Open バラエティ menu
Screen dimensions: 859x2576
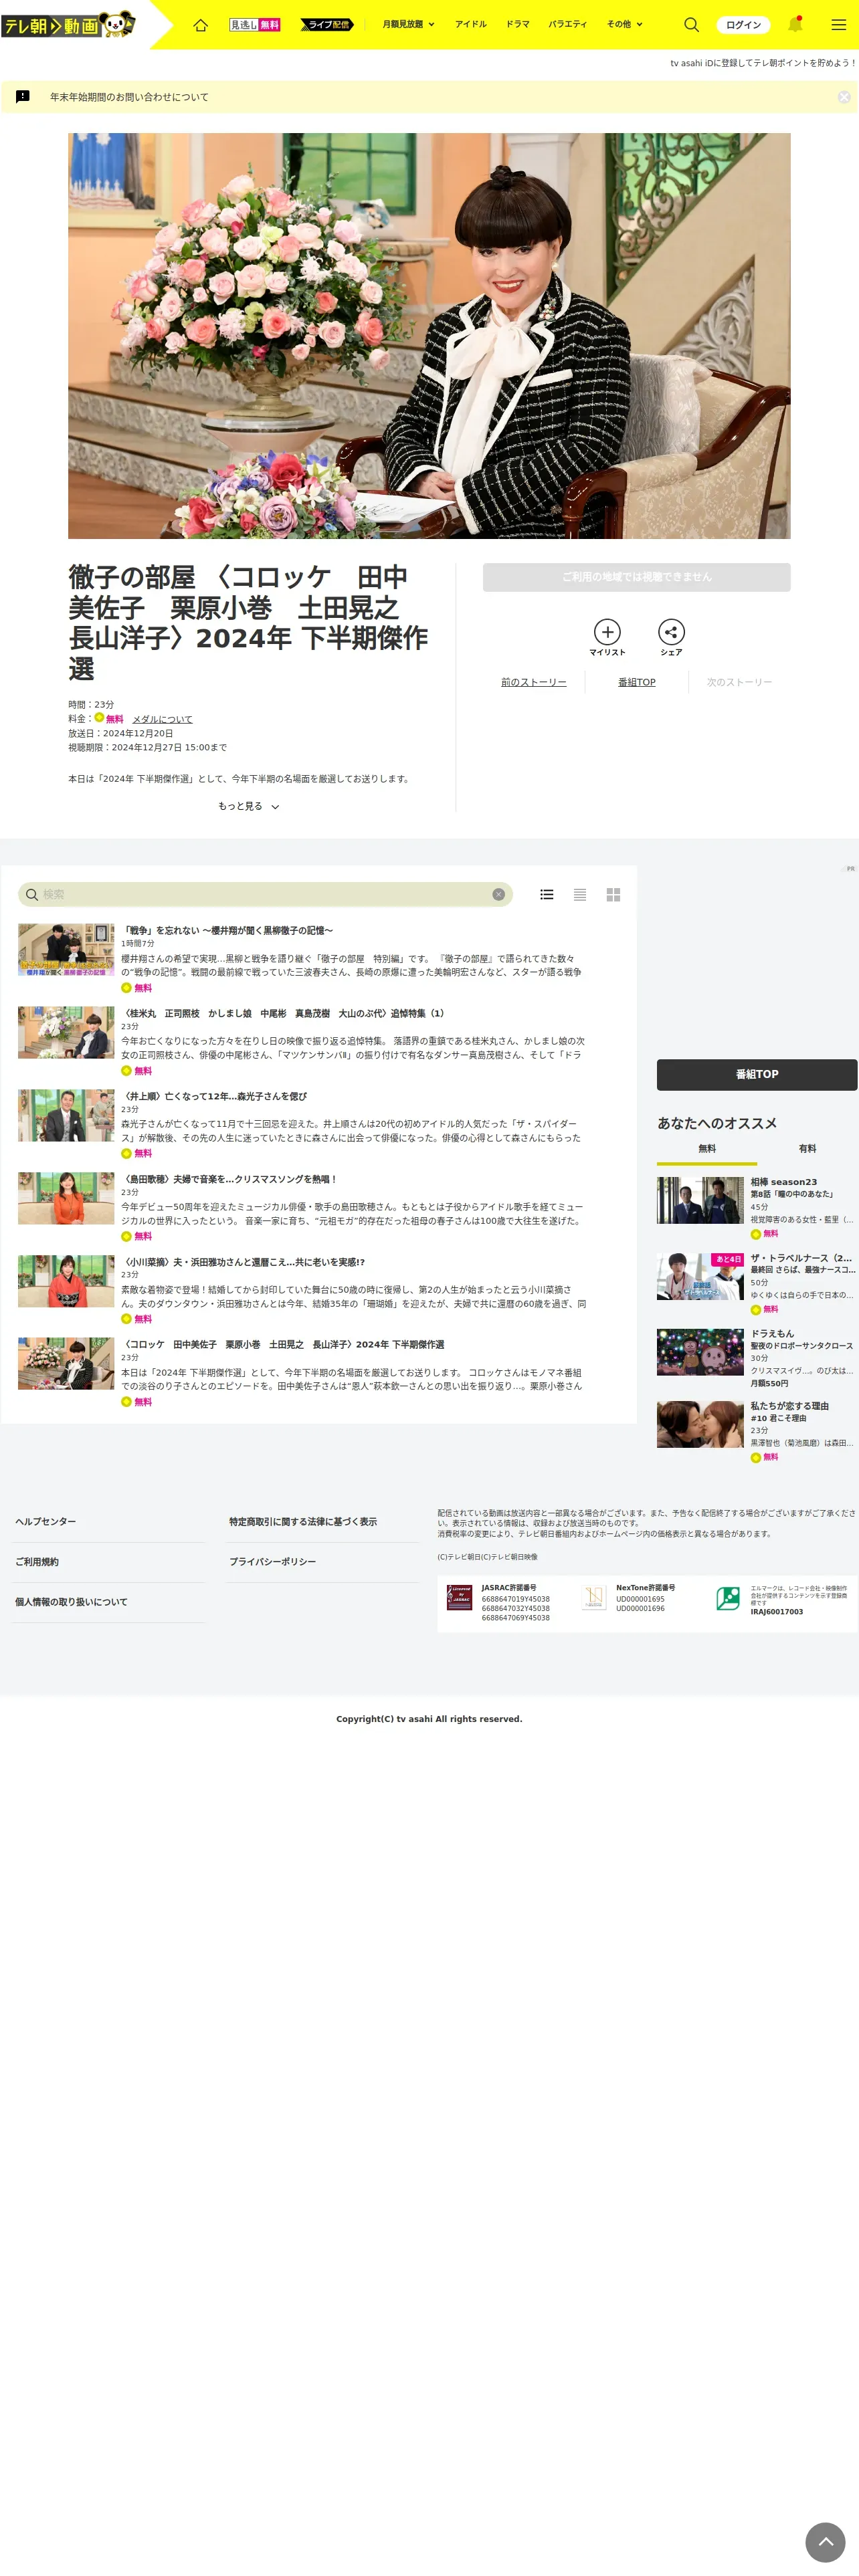tap(567, 24)
